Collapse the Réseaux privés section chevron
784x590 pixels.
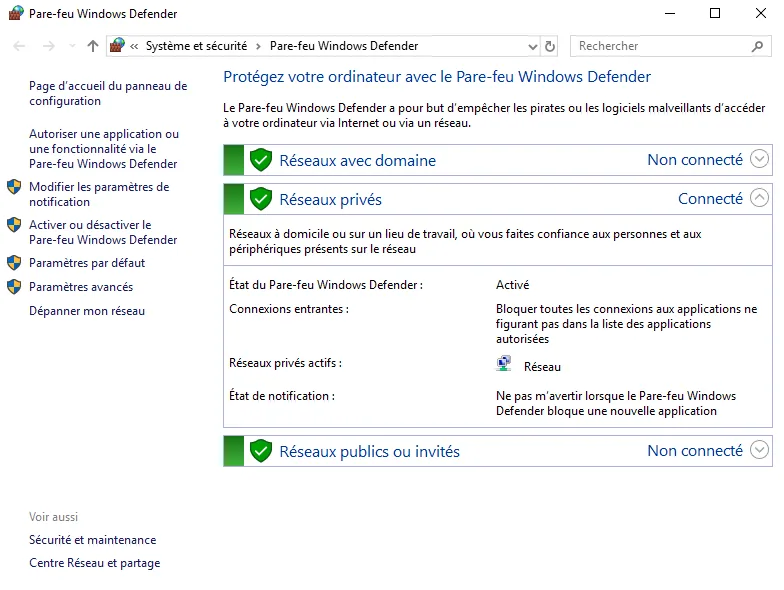coord(759,198)
